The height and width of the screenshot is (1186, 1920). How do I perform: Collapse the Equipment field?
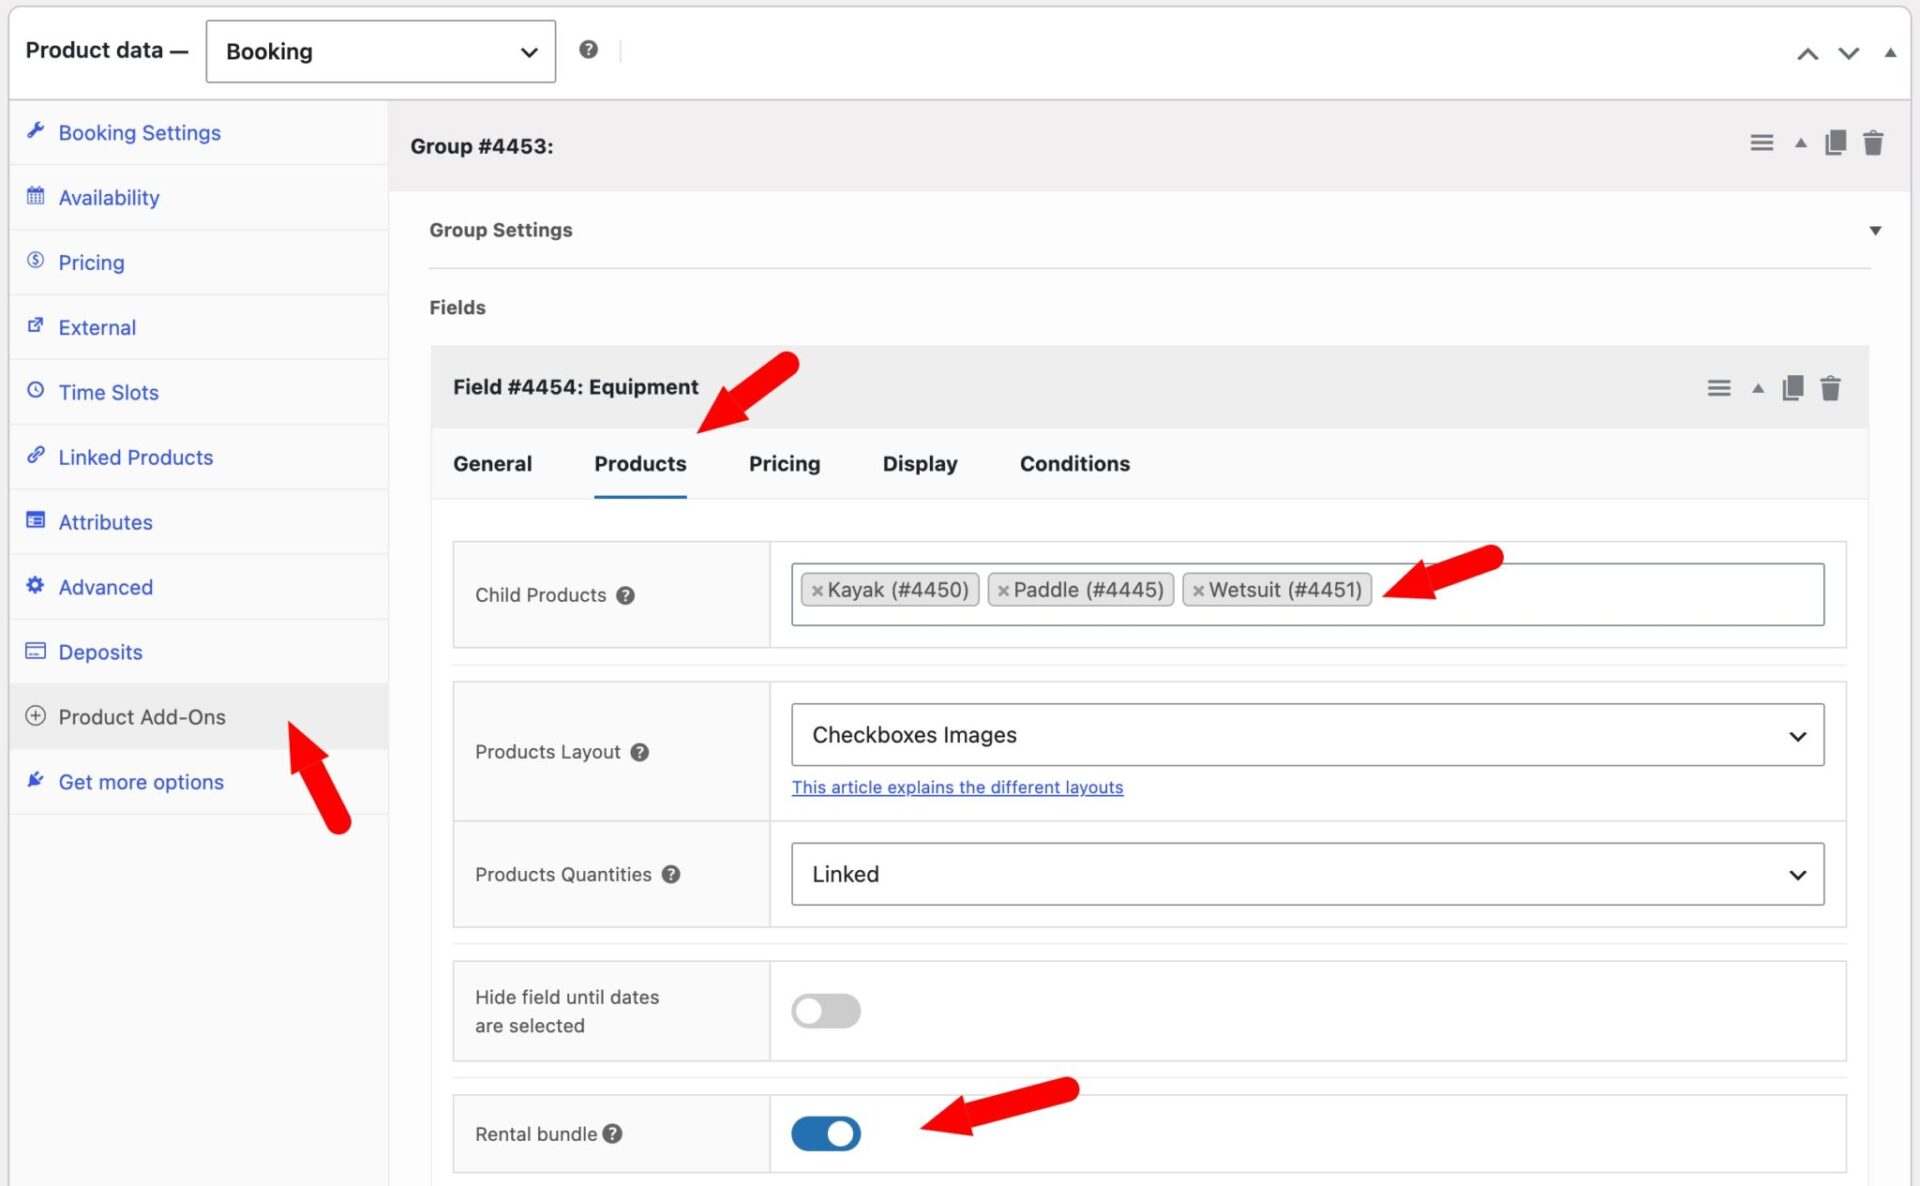[1757, 388]
